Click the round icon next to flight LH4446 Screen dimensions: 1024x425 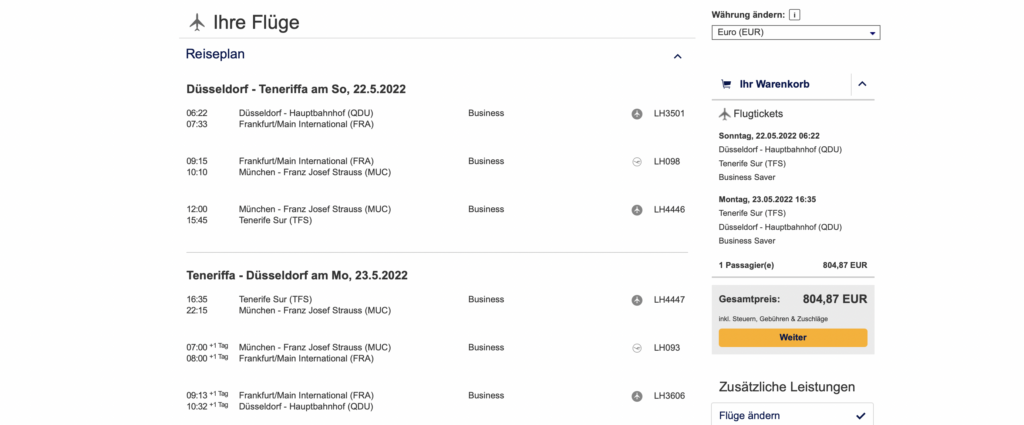pyautogui.click(x=637, y=210)
